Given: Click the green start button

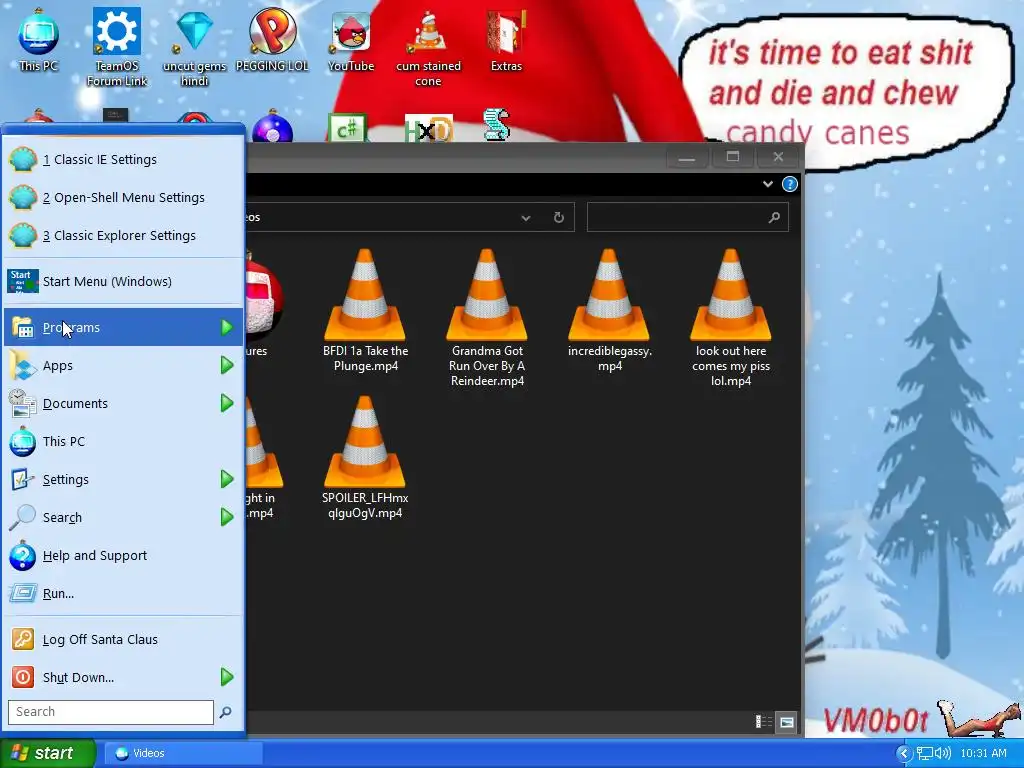Looking at the screenshot, I should pyautogui.click(x=47, y=753).
